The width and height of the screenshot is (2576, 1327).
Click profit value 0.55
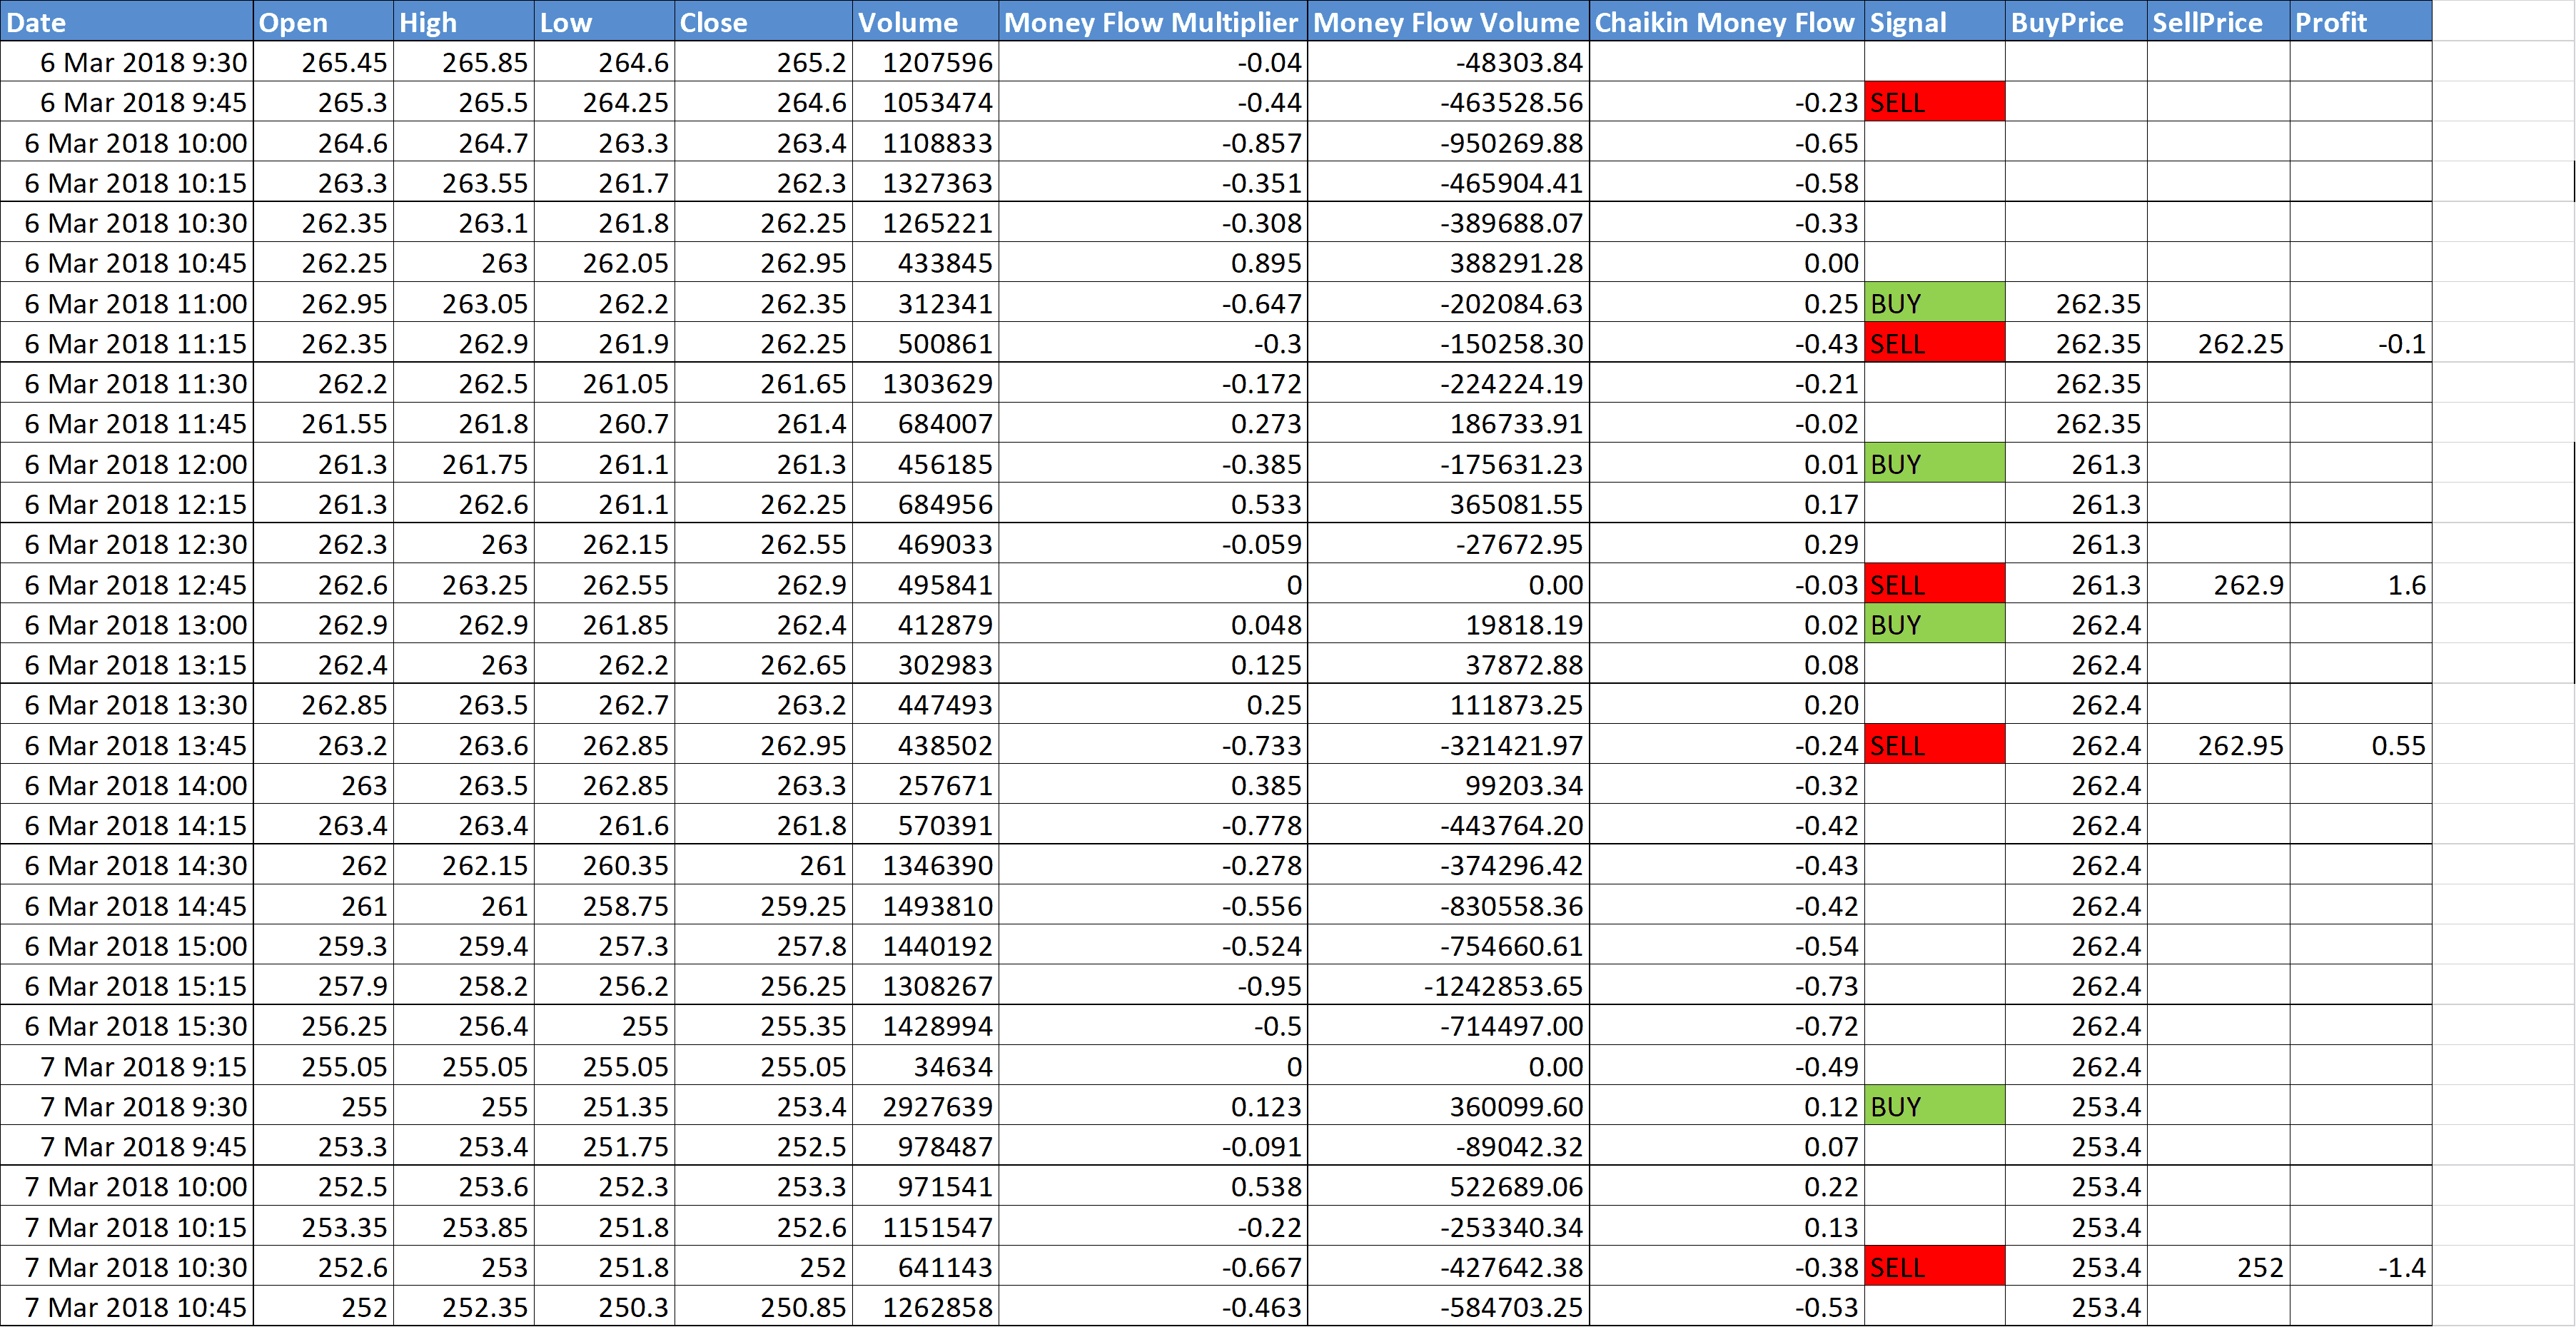point(2361,745)
